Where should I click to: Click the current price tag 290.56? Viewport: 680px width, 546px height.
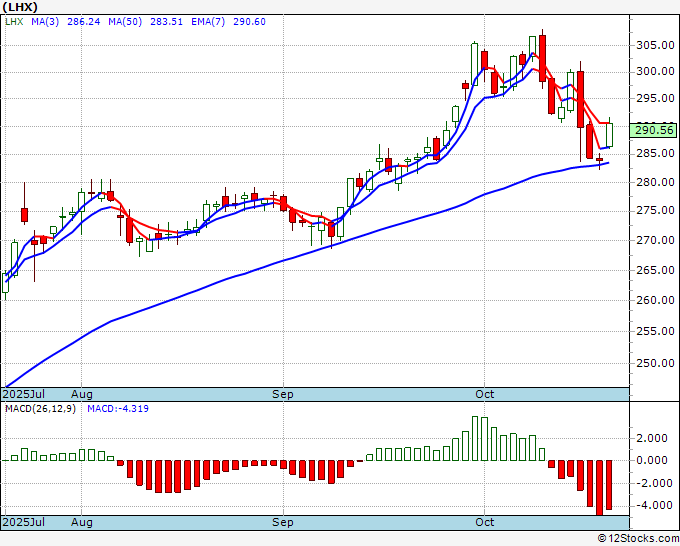(654, 130)
